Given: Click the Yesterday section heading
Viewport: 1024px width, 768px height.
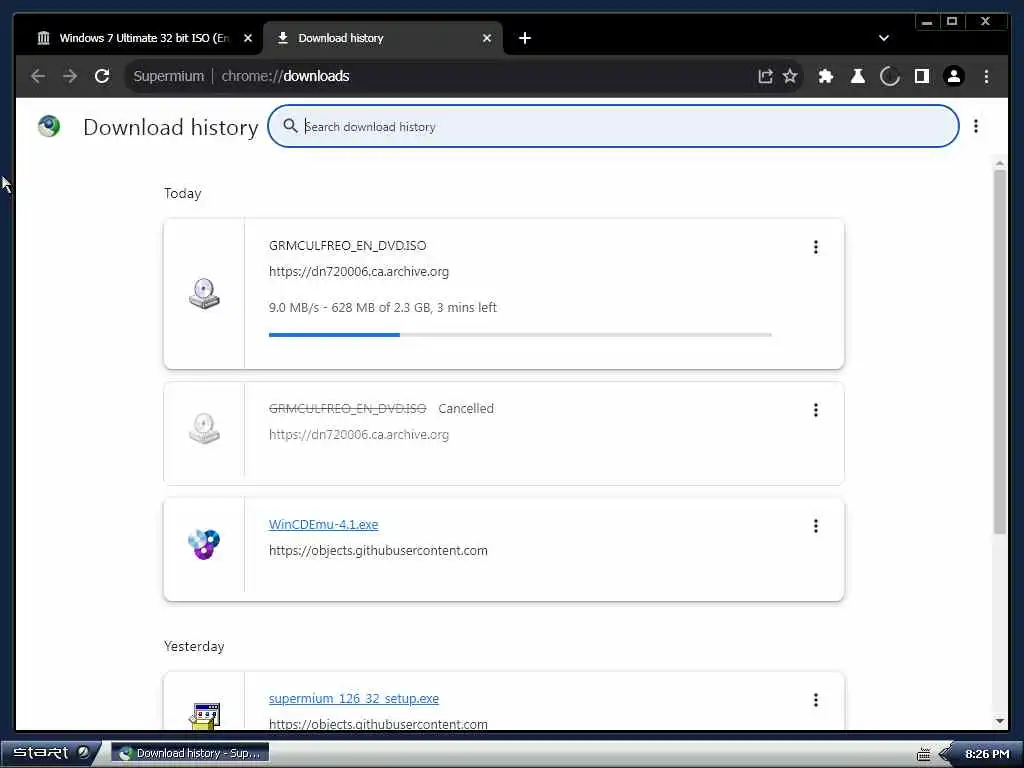Looking at the screenshot, I should pos(194,646).
